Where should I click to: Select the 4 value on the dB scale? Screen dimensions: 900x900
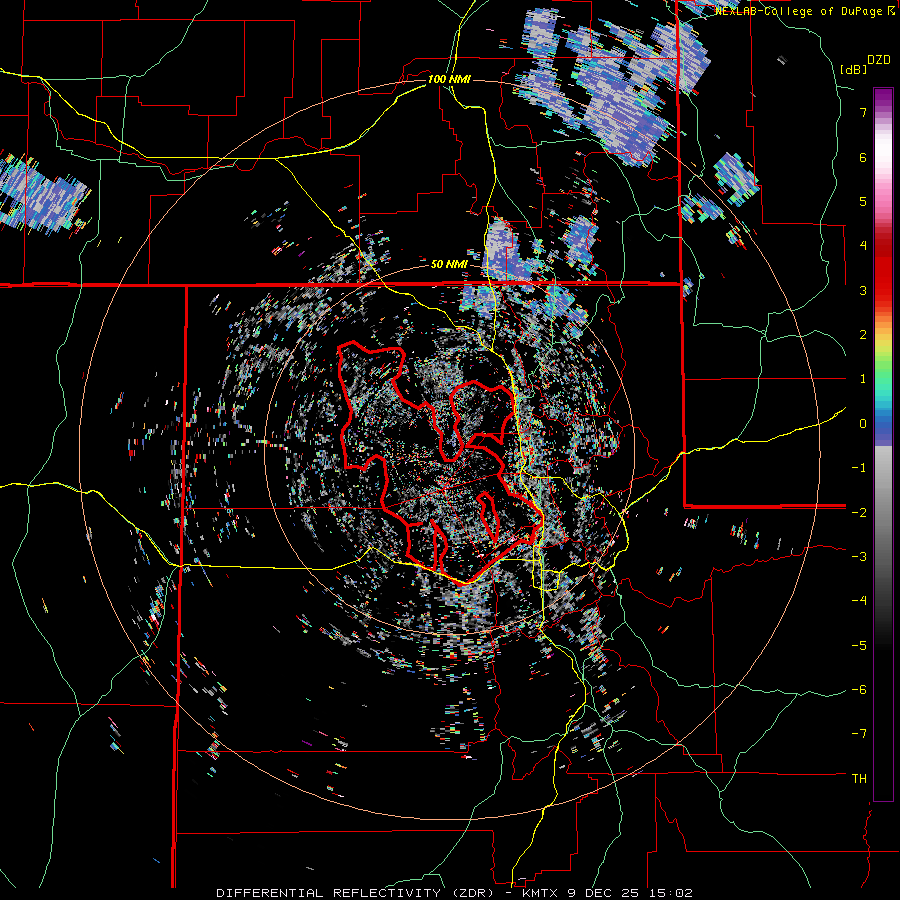863,246
